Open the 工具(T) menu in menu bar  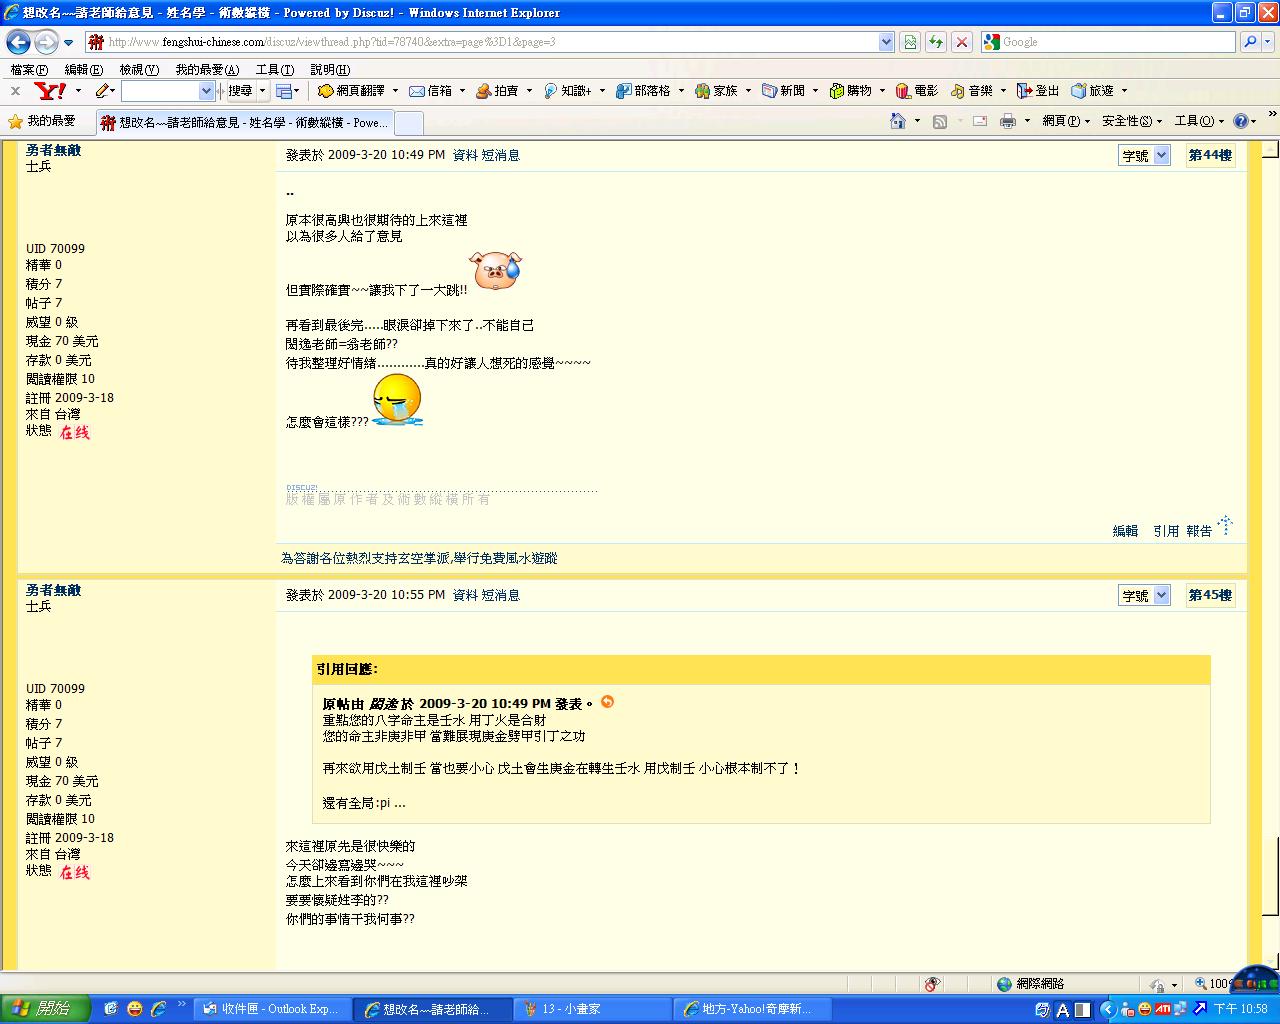click(274, 70)
